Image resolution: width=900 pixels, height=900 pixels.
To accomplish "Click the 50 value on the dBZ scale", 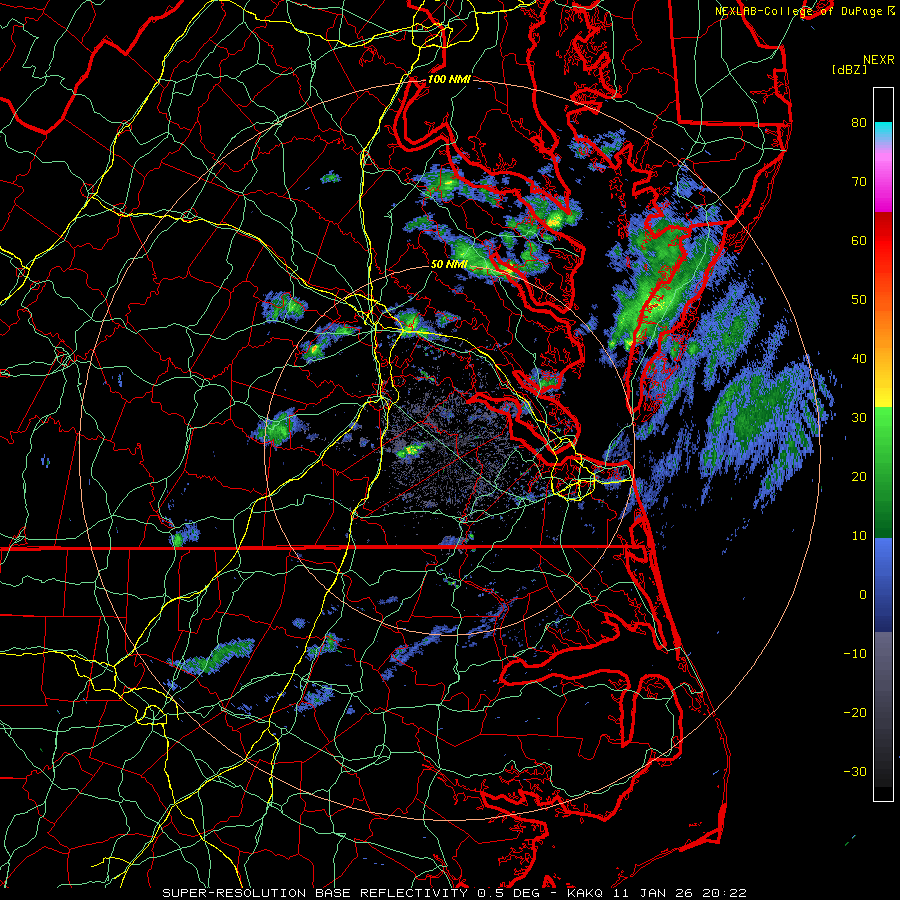I will 859,300.
